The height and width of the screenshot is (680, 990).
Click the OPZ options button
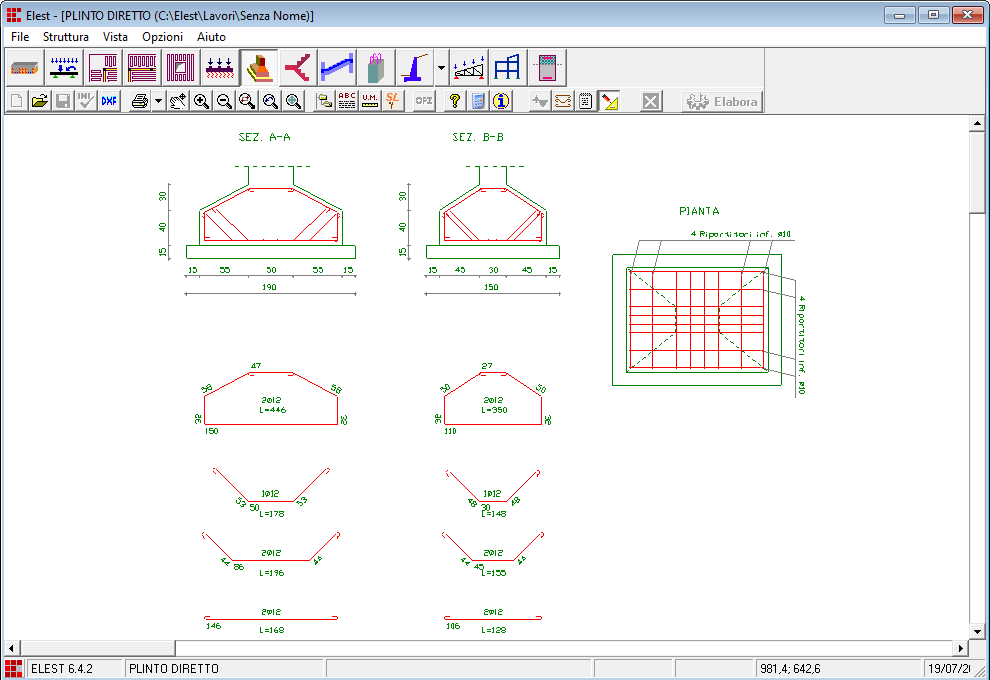[424, 101]
